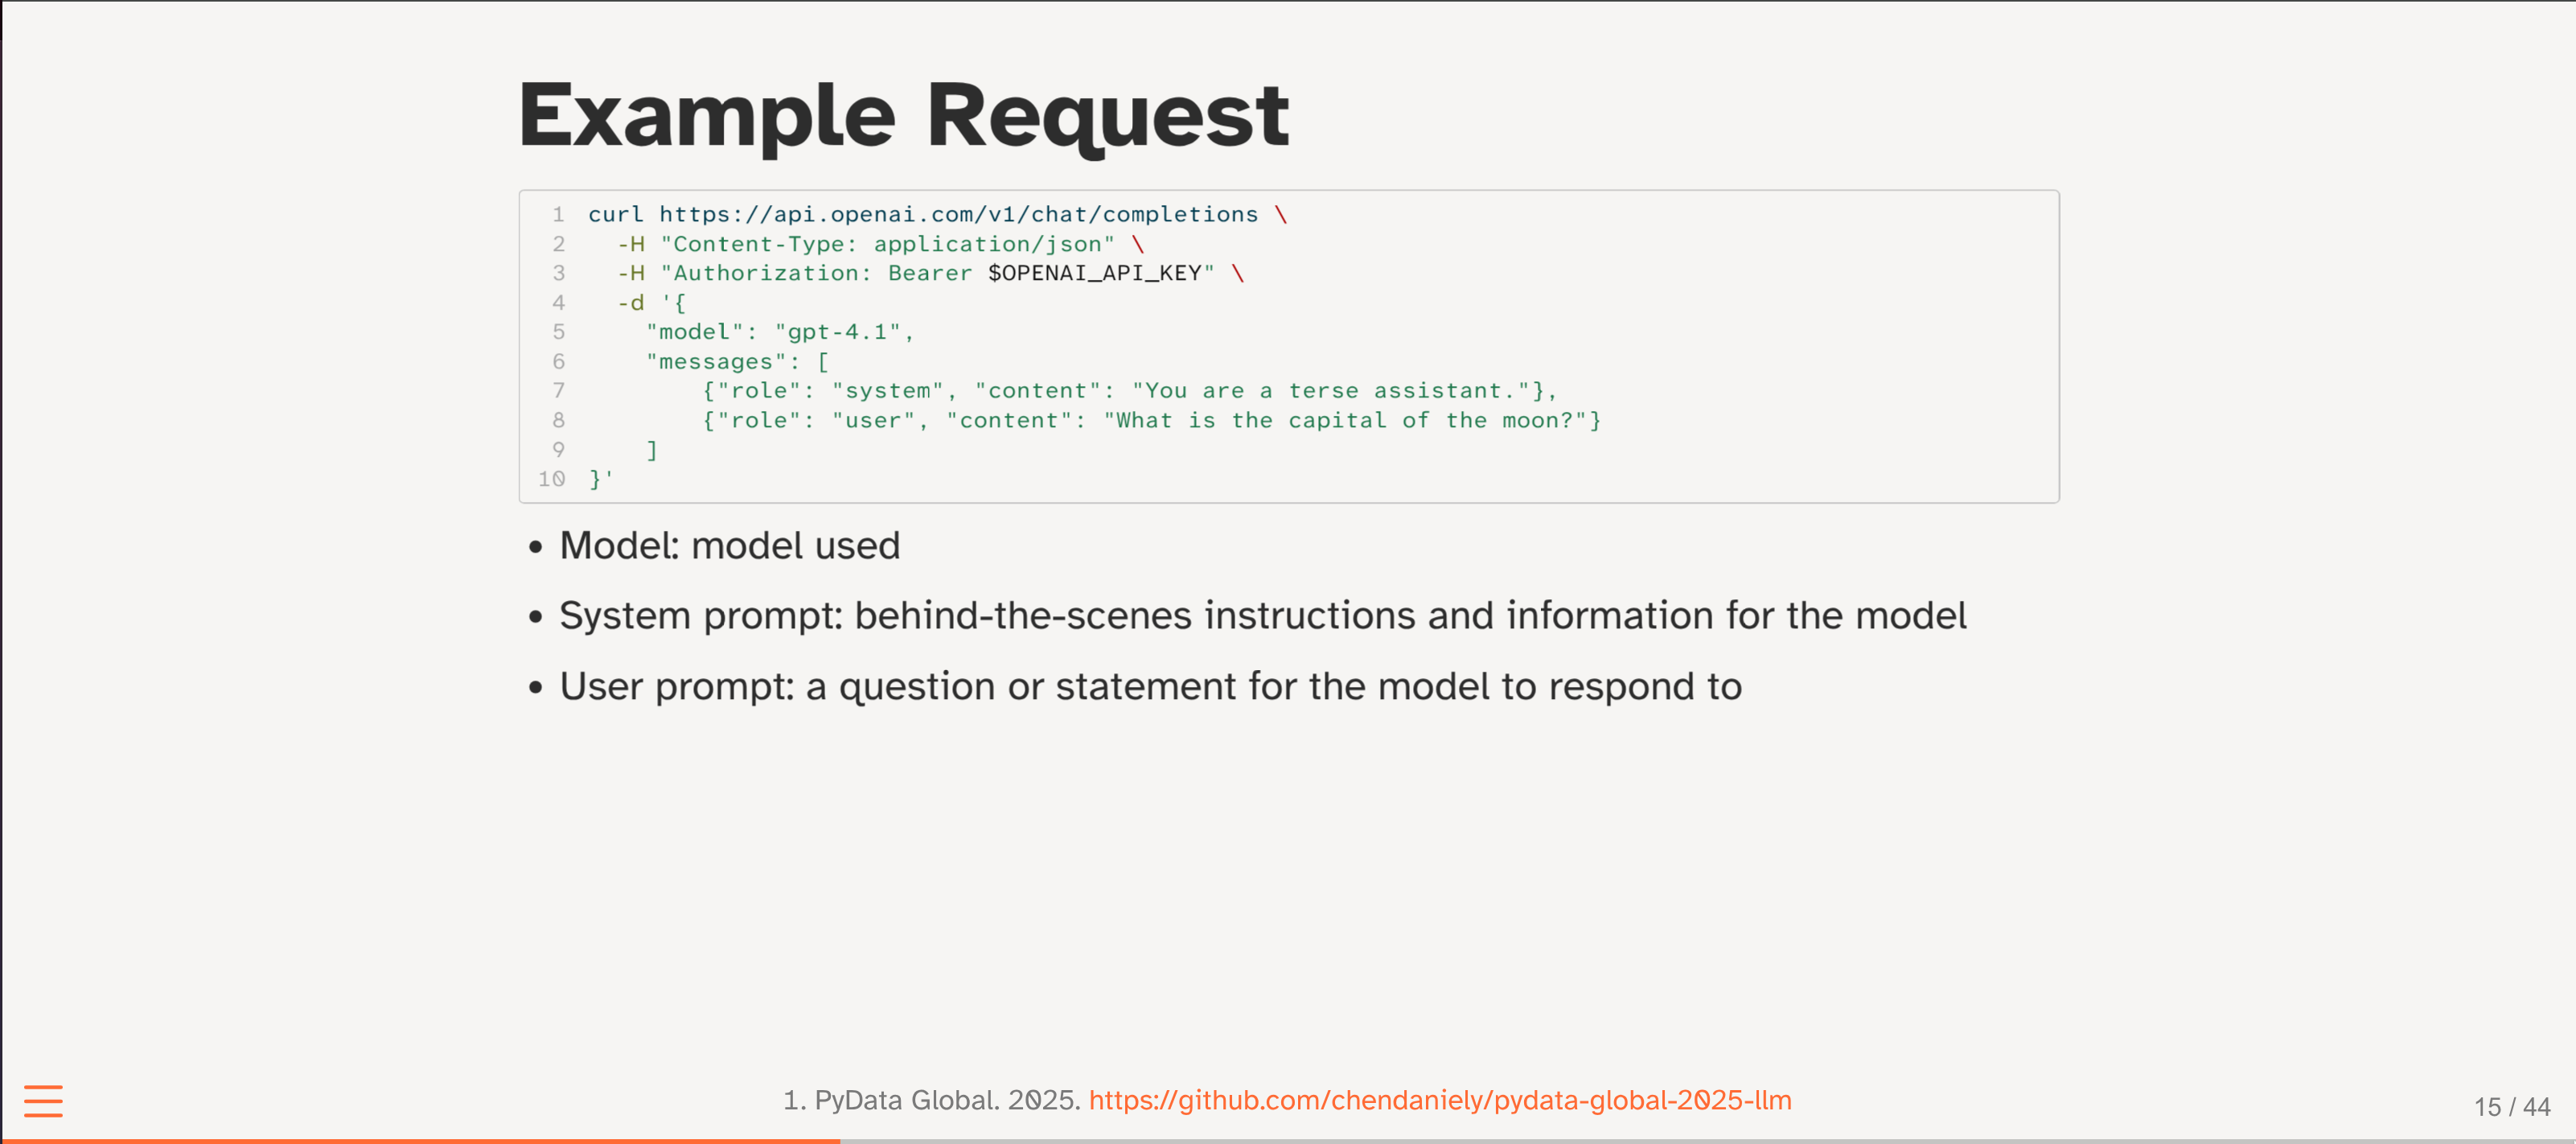Click the terse assistant system message line
Image resolution: width=2576 pixels, height=1144 pixels.
pyautogui.click(x=1129, y=391)
